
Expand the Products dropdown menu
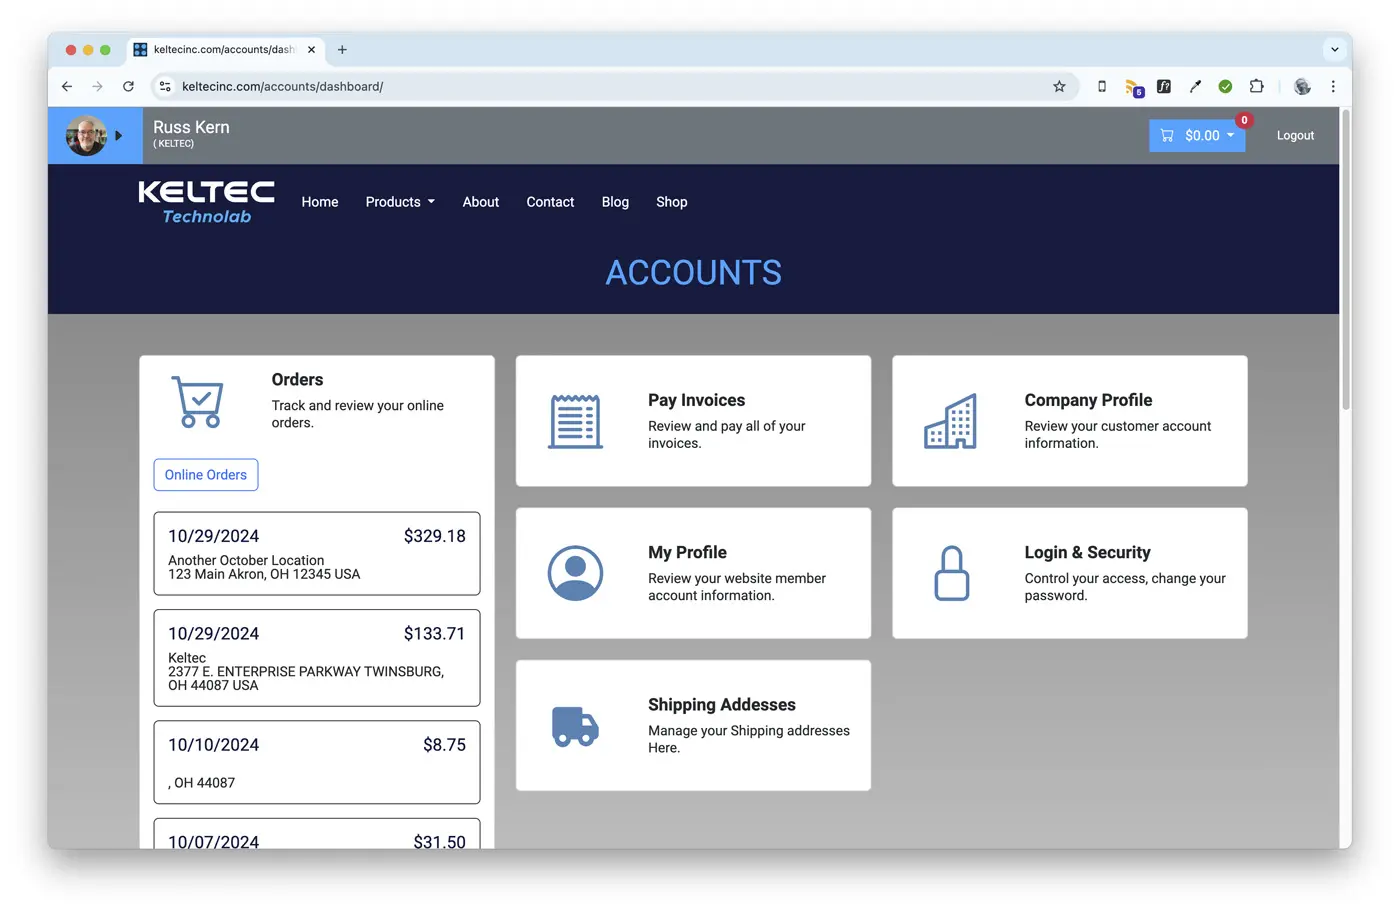[400, 202]
